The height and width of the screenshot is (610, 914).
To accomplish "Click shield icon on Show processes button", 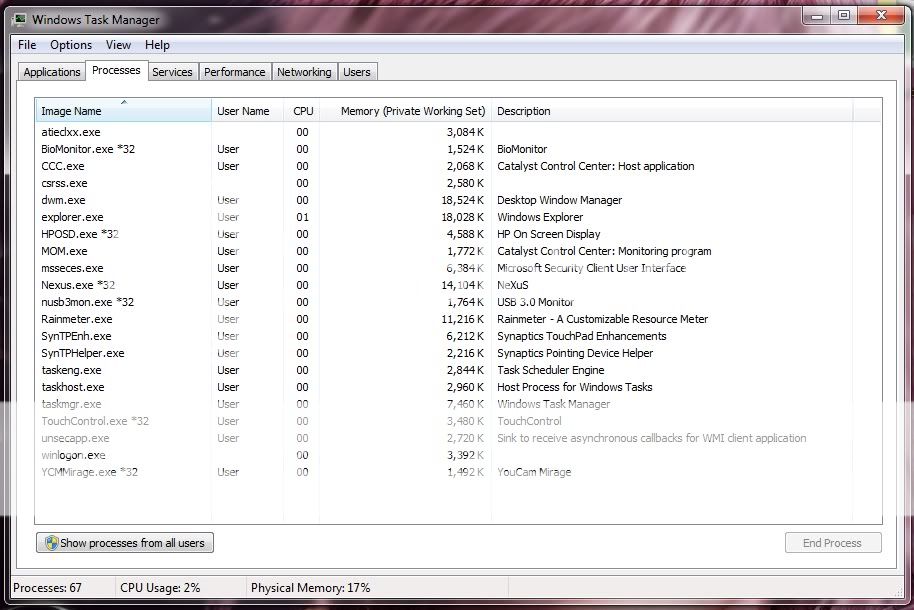I will [49, 543].
